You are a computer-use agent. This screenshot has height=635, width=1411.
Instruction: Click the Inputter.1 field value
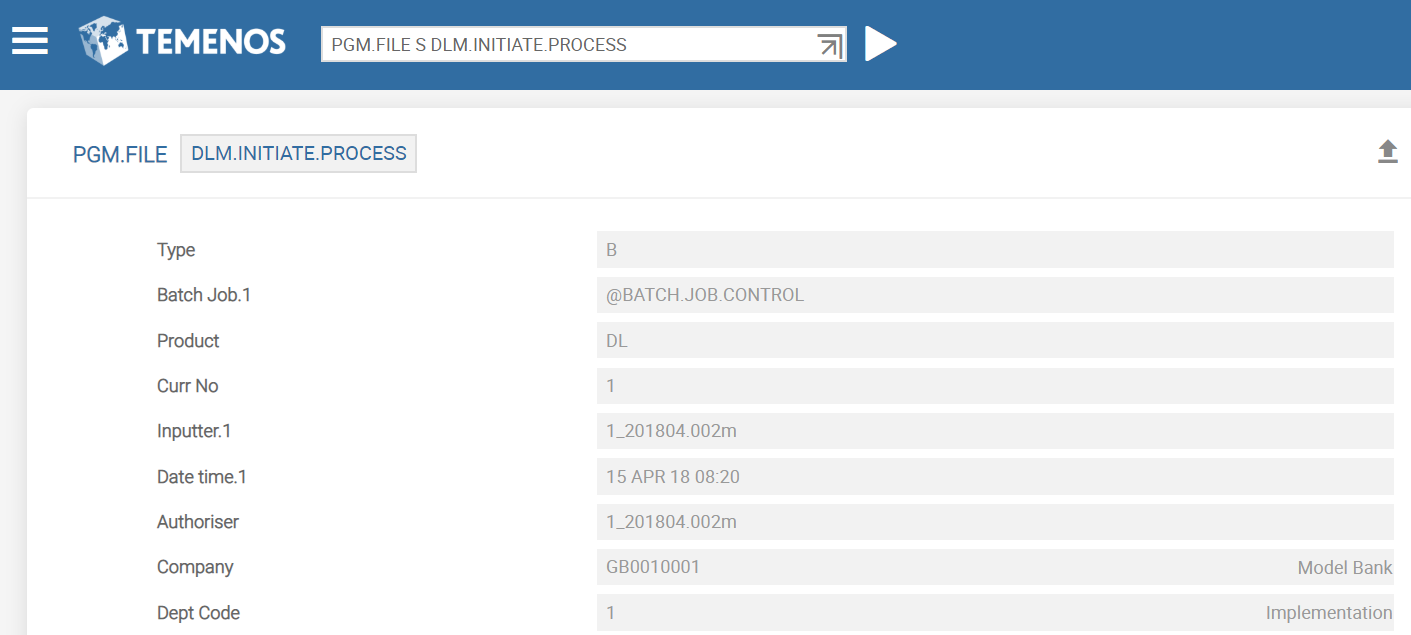tap(995, 431)
